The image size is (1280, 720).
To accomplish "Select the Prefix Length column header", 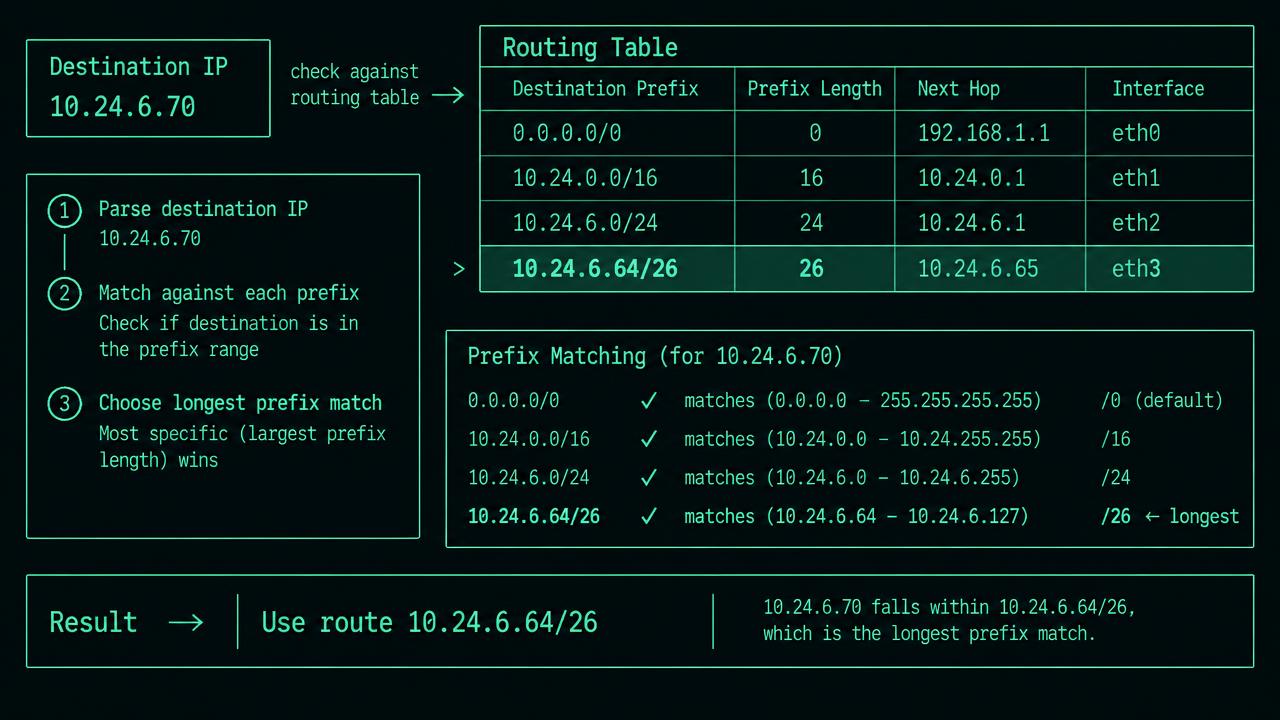I will 814,88.
